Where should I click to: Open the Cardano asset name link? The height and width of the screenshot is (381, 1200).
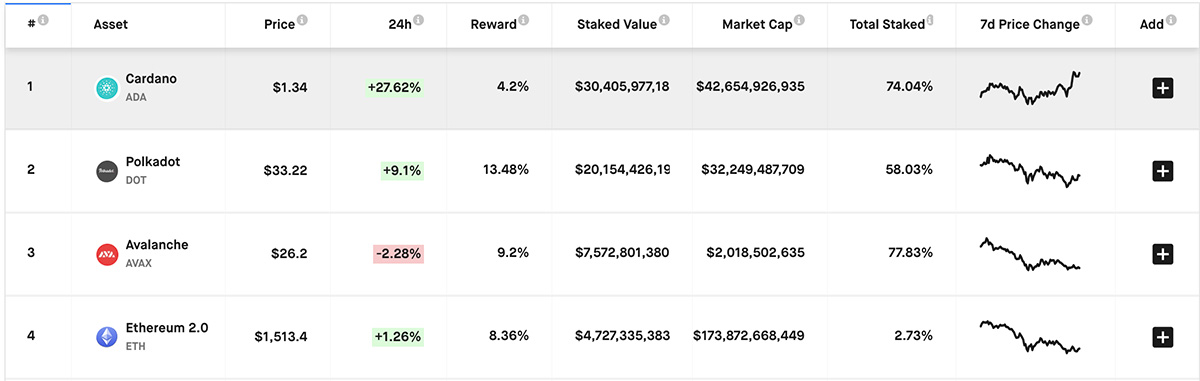[151, 78]
